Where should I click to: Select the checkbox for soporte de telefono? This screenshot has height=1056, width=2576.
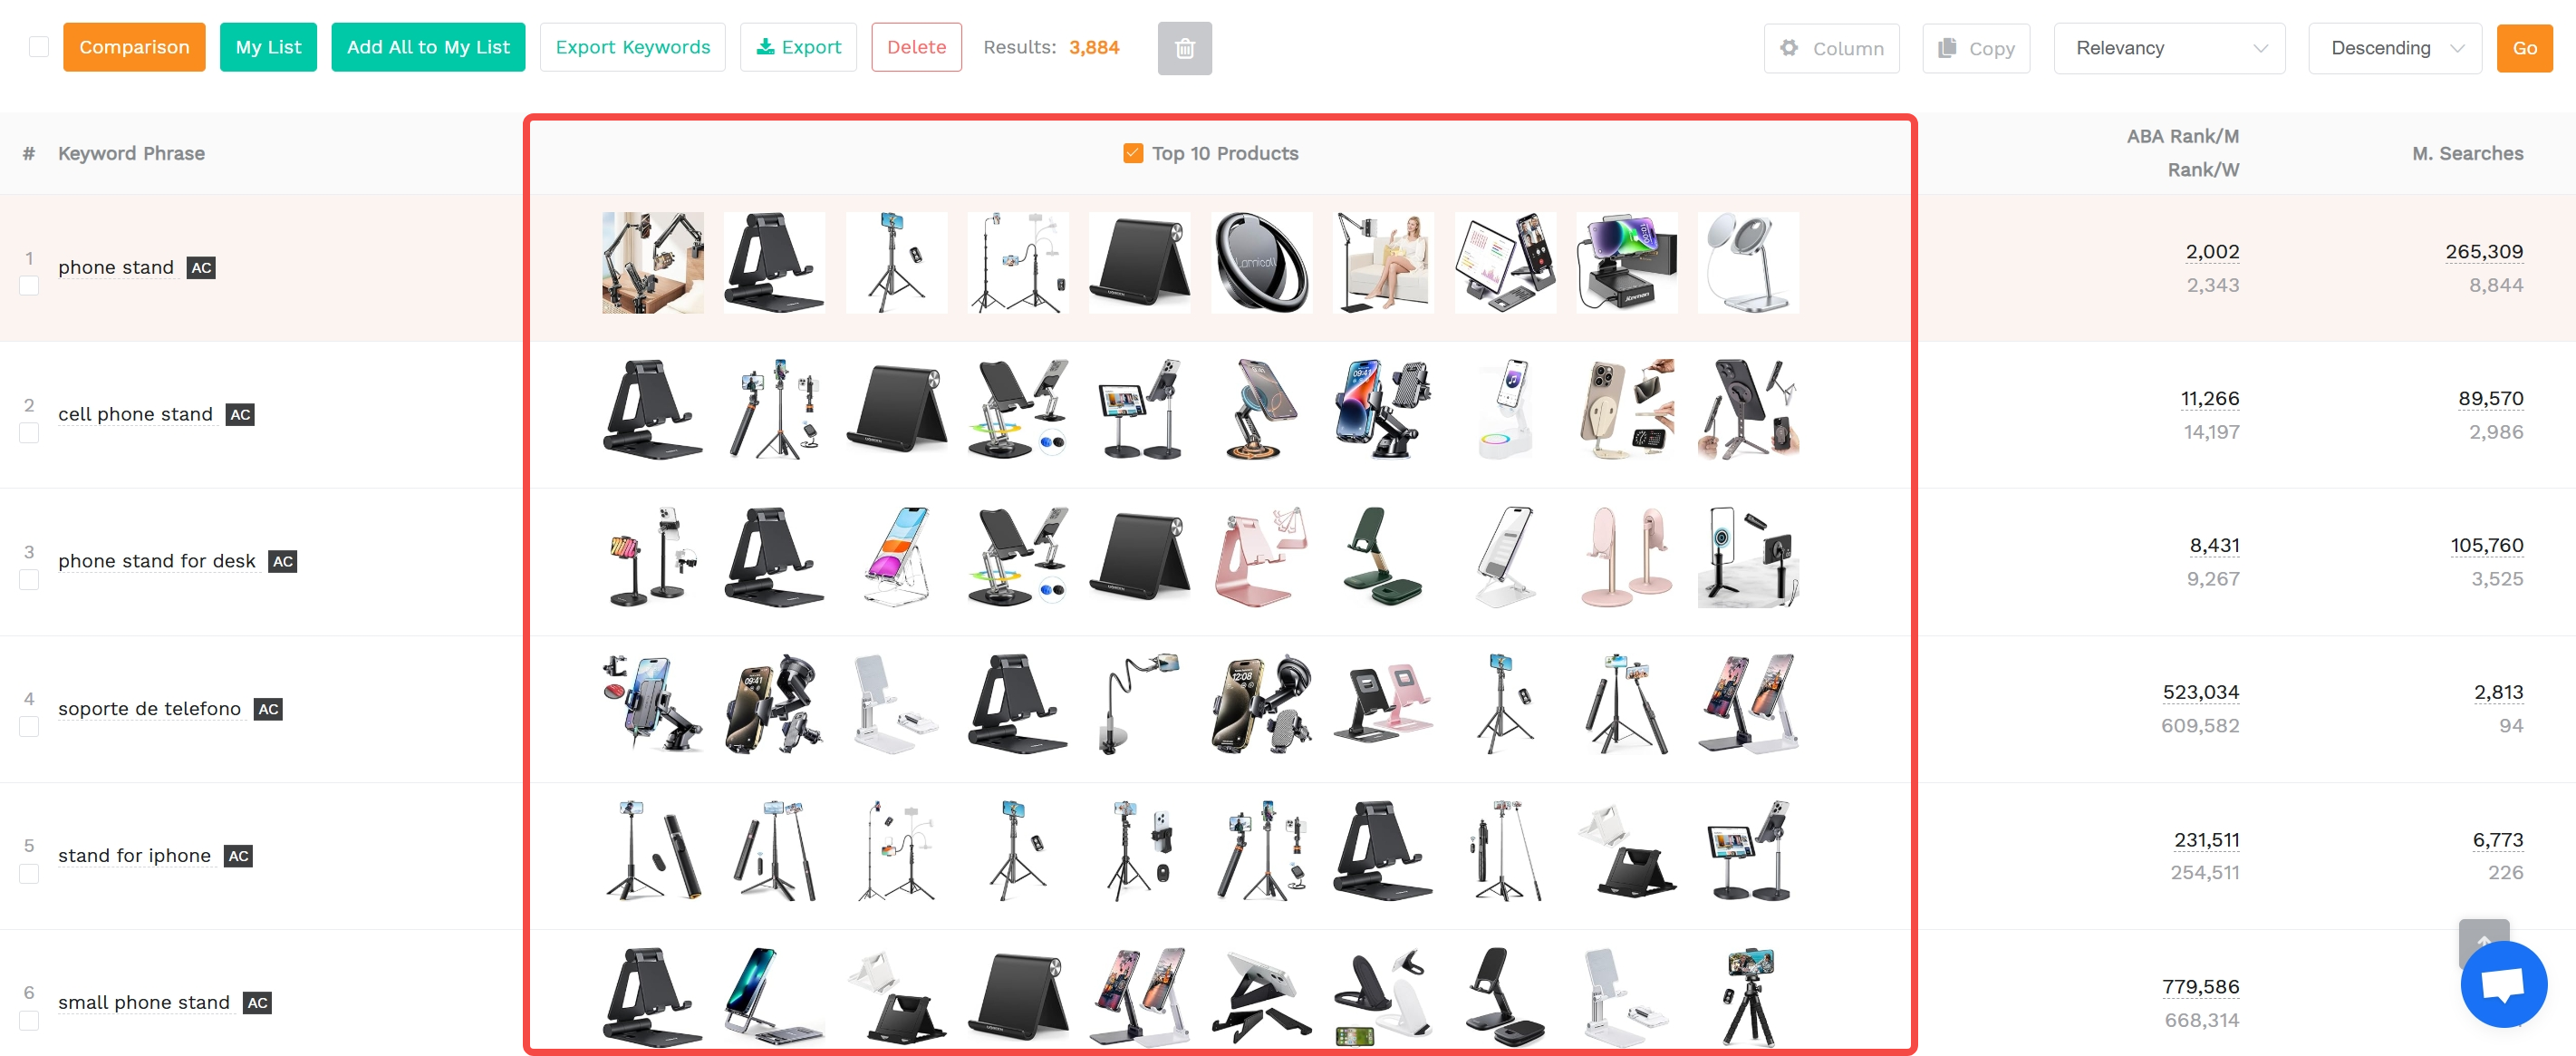click(30, 727)
